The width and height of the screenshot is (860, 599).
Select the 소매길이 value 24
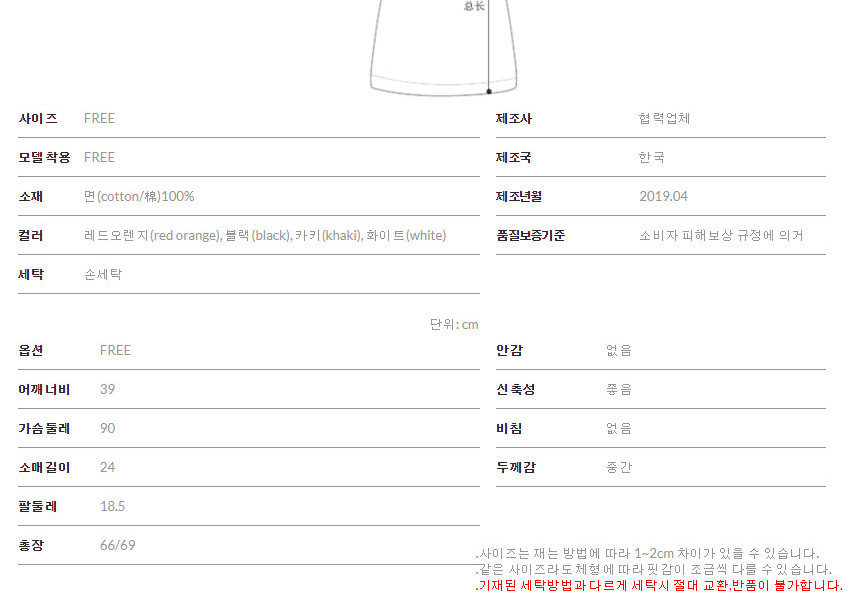[x=108, y=467]
